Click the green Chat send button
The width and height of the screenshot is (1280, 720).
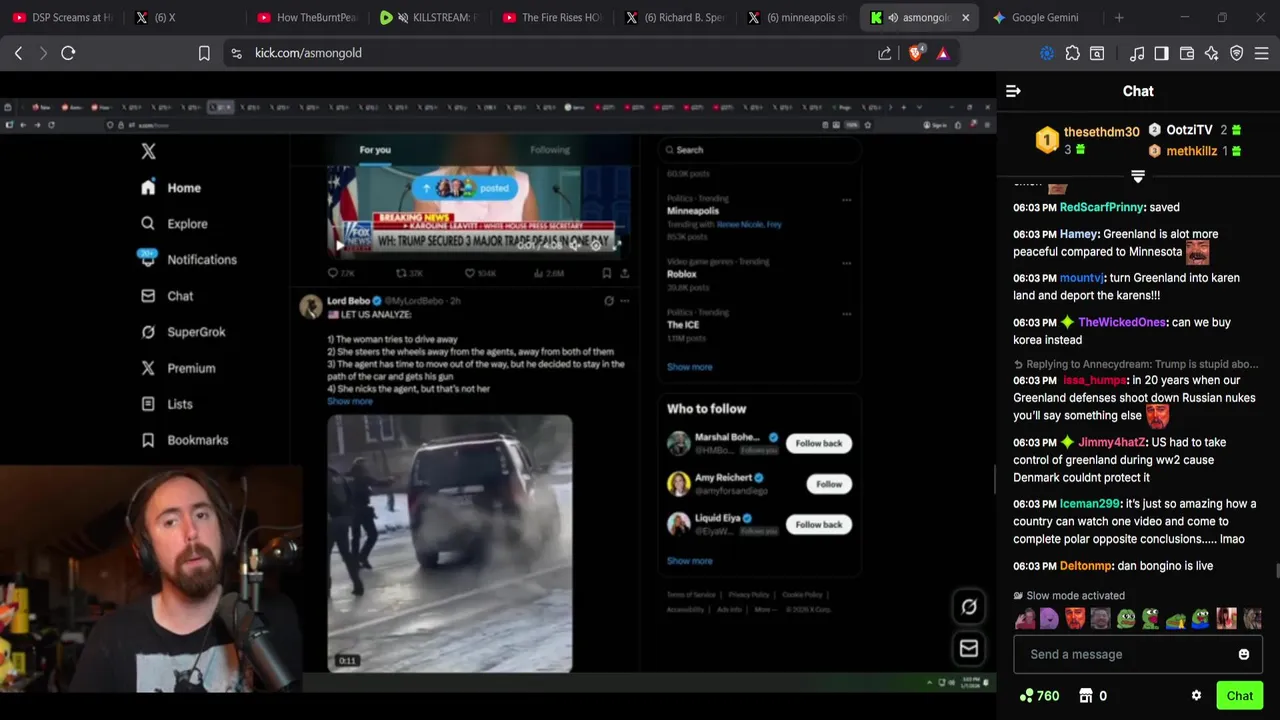(x=1240, y=696)
